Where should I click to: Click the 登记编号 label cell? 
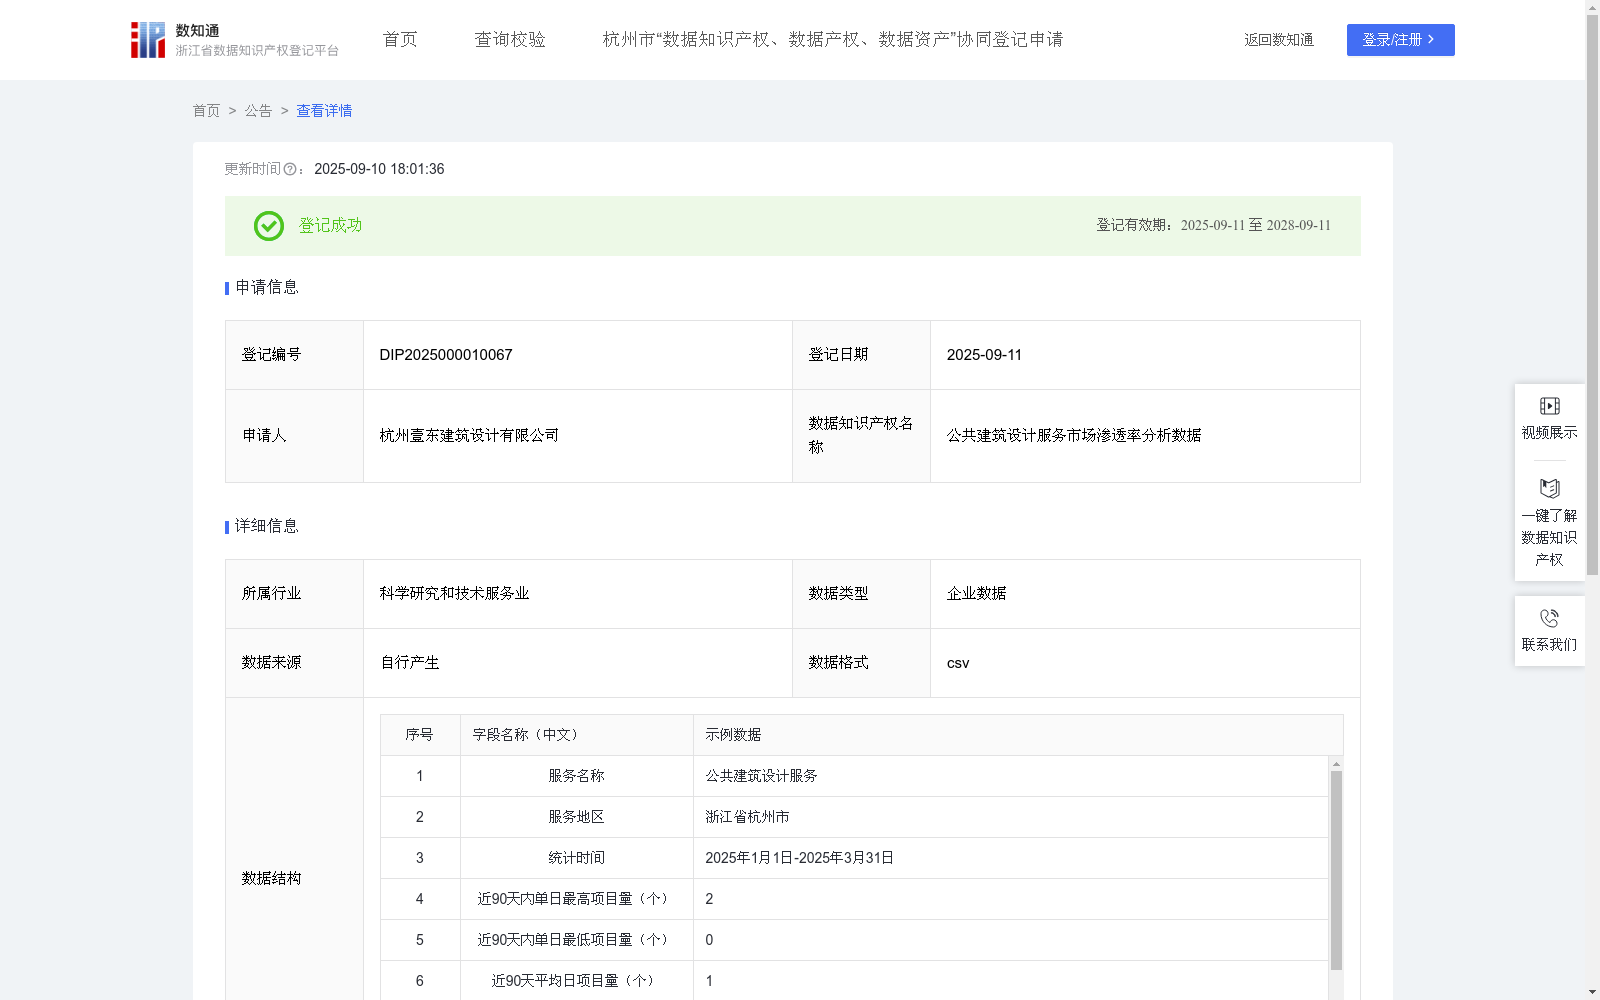[x=294, y=355]
